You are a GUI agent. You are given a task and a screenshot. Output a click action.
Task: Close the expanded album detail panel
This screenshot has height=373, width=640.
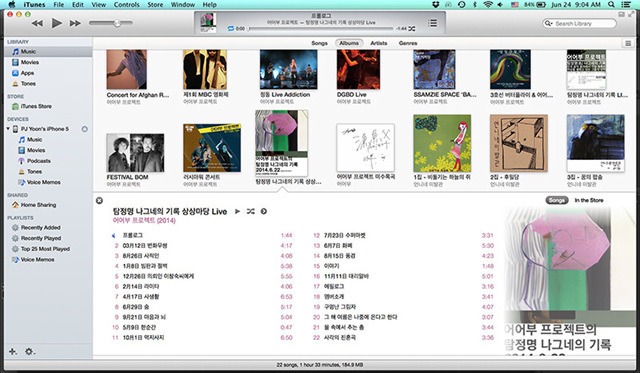(99, 200)
